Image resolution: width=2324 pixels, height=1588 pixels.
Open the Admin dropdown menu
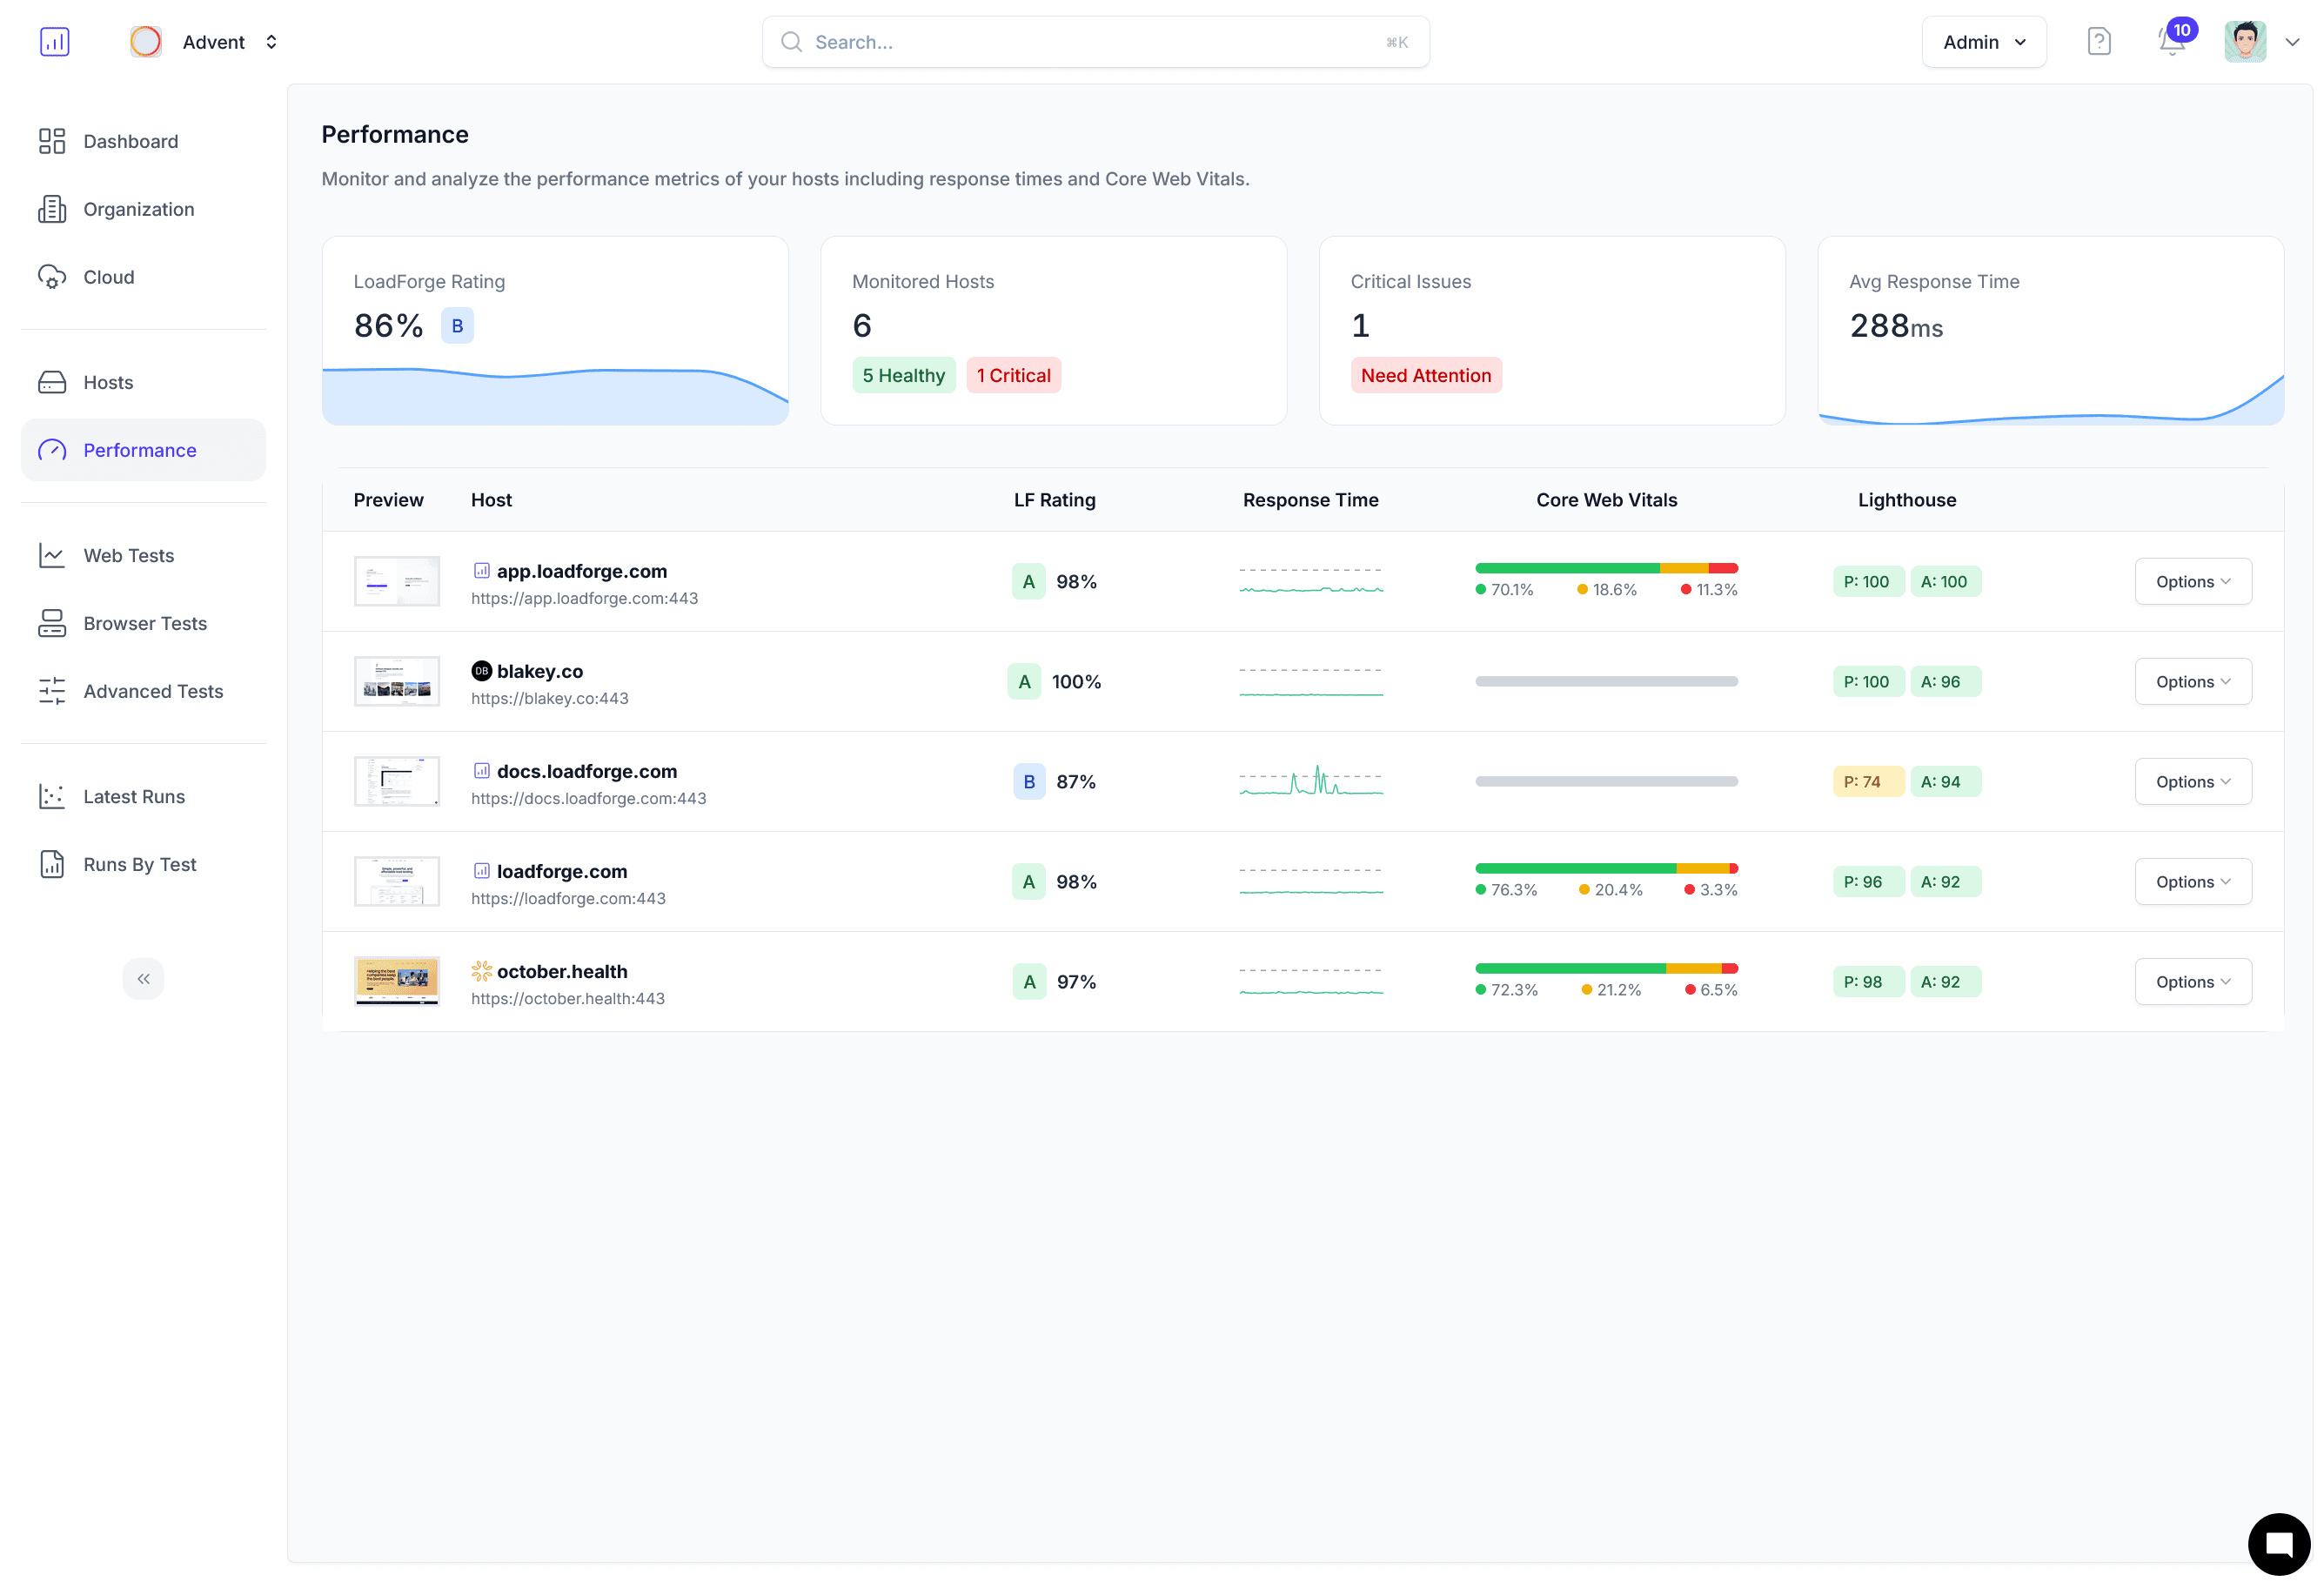pyautogui.click(x=1983, y=41)
